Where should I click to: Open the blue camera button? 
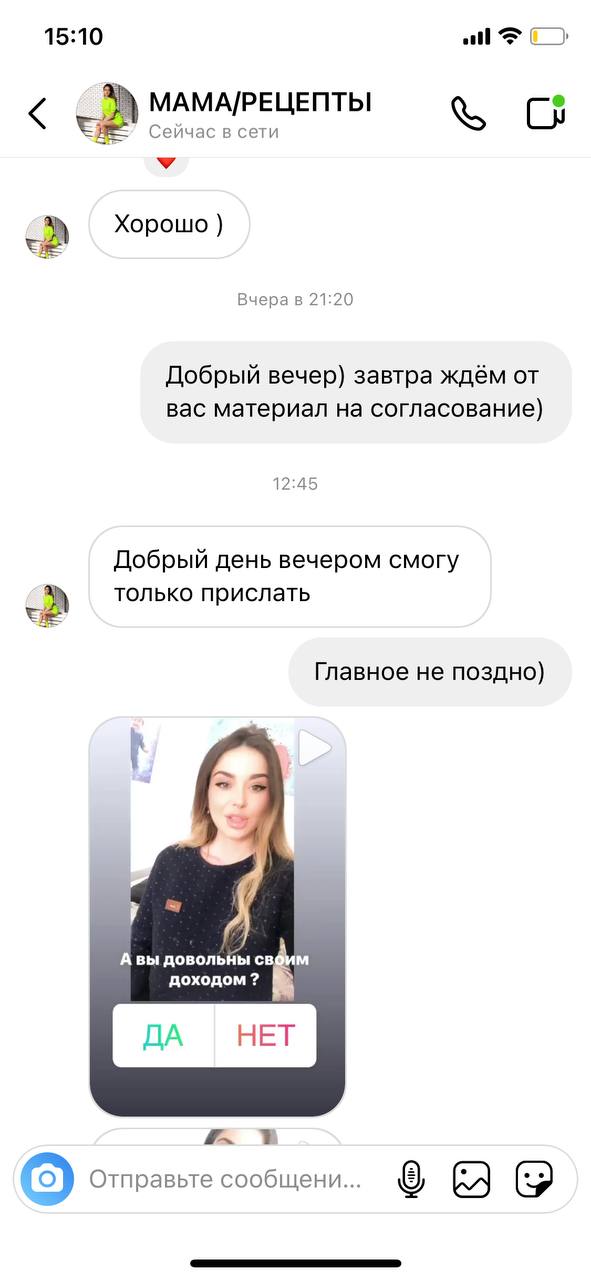point(47,1179)
